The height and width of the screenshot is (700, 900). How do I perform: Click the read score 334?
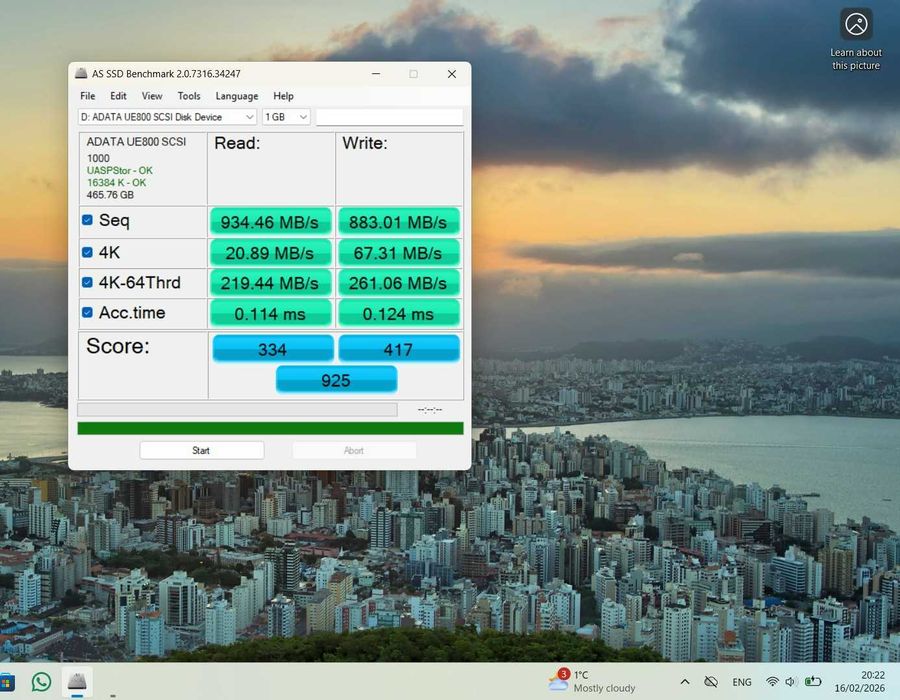click(273, 349)
